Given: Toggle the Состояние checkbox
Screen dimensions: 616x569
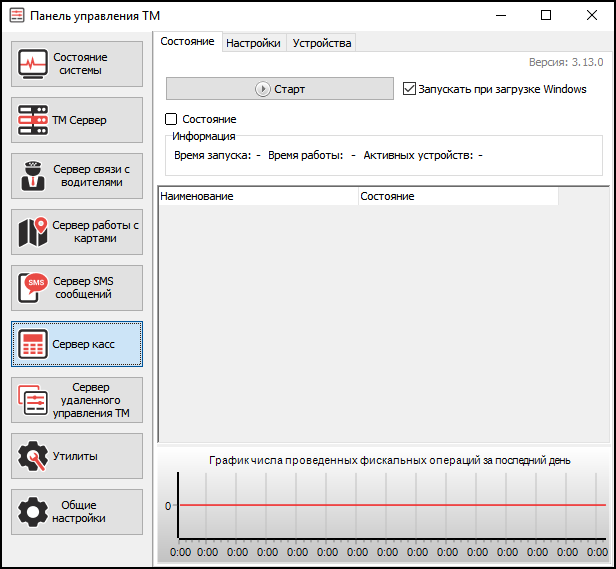Looking at the screenshot, I should (171, 119).
